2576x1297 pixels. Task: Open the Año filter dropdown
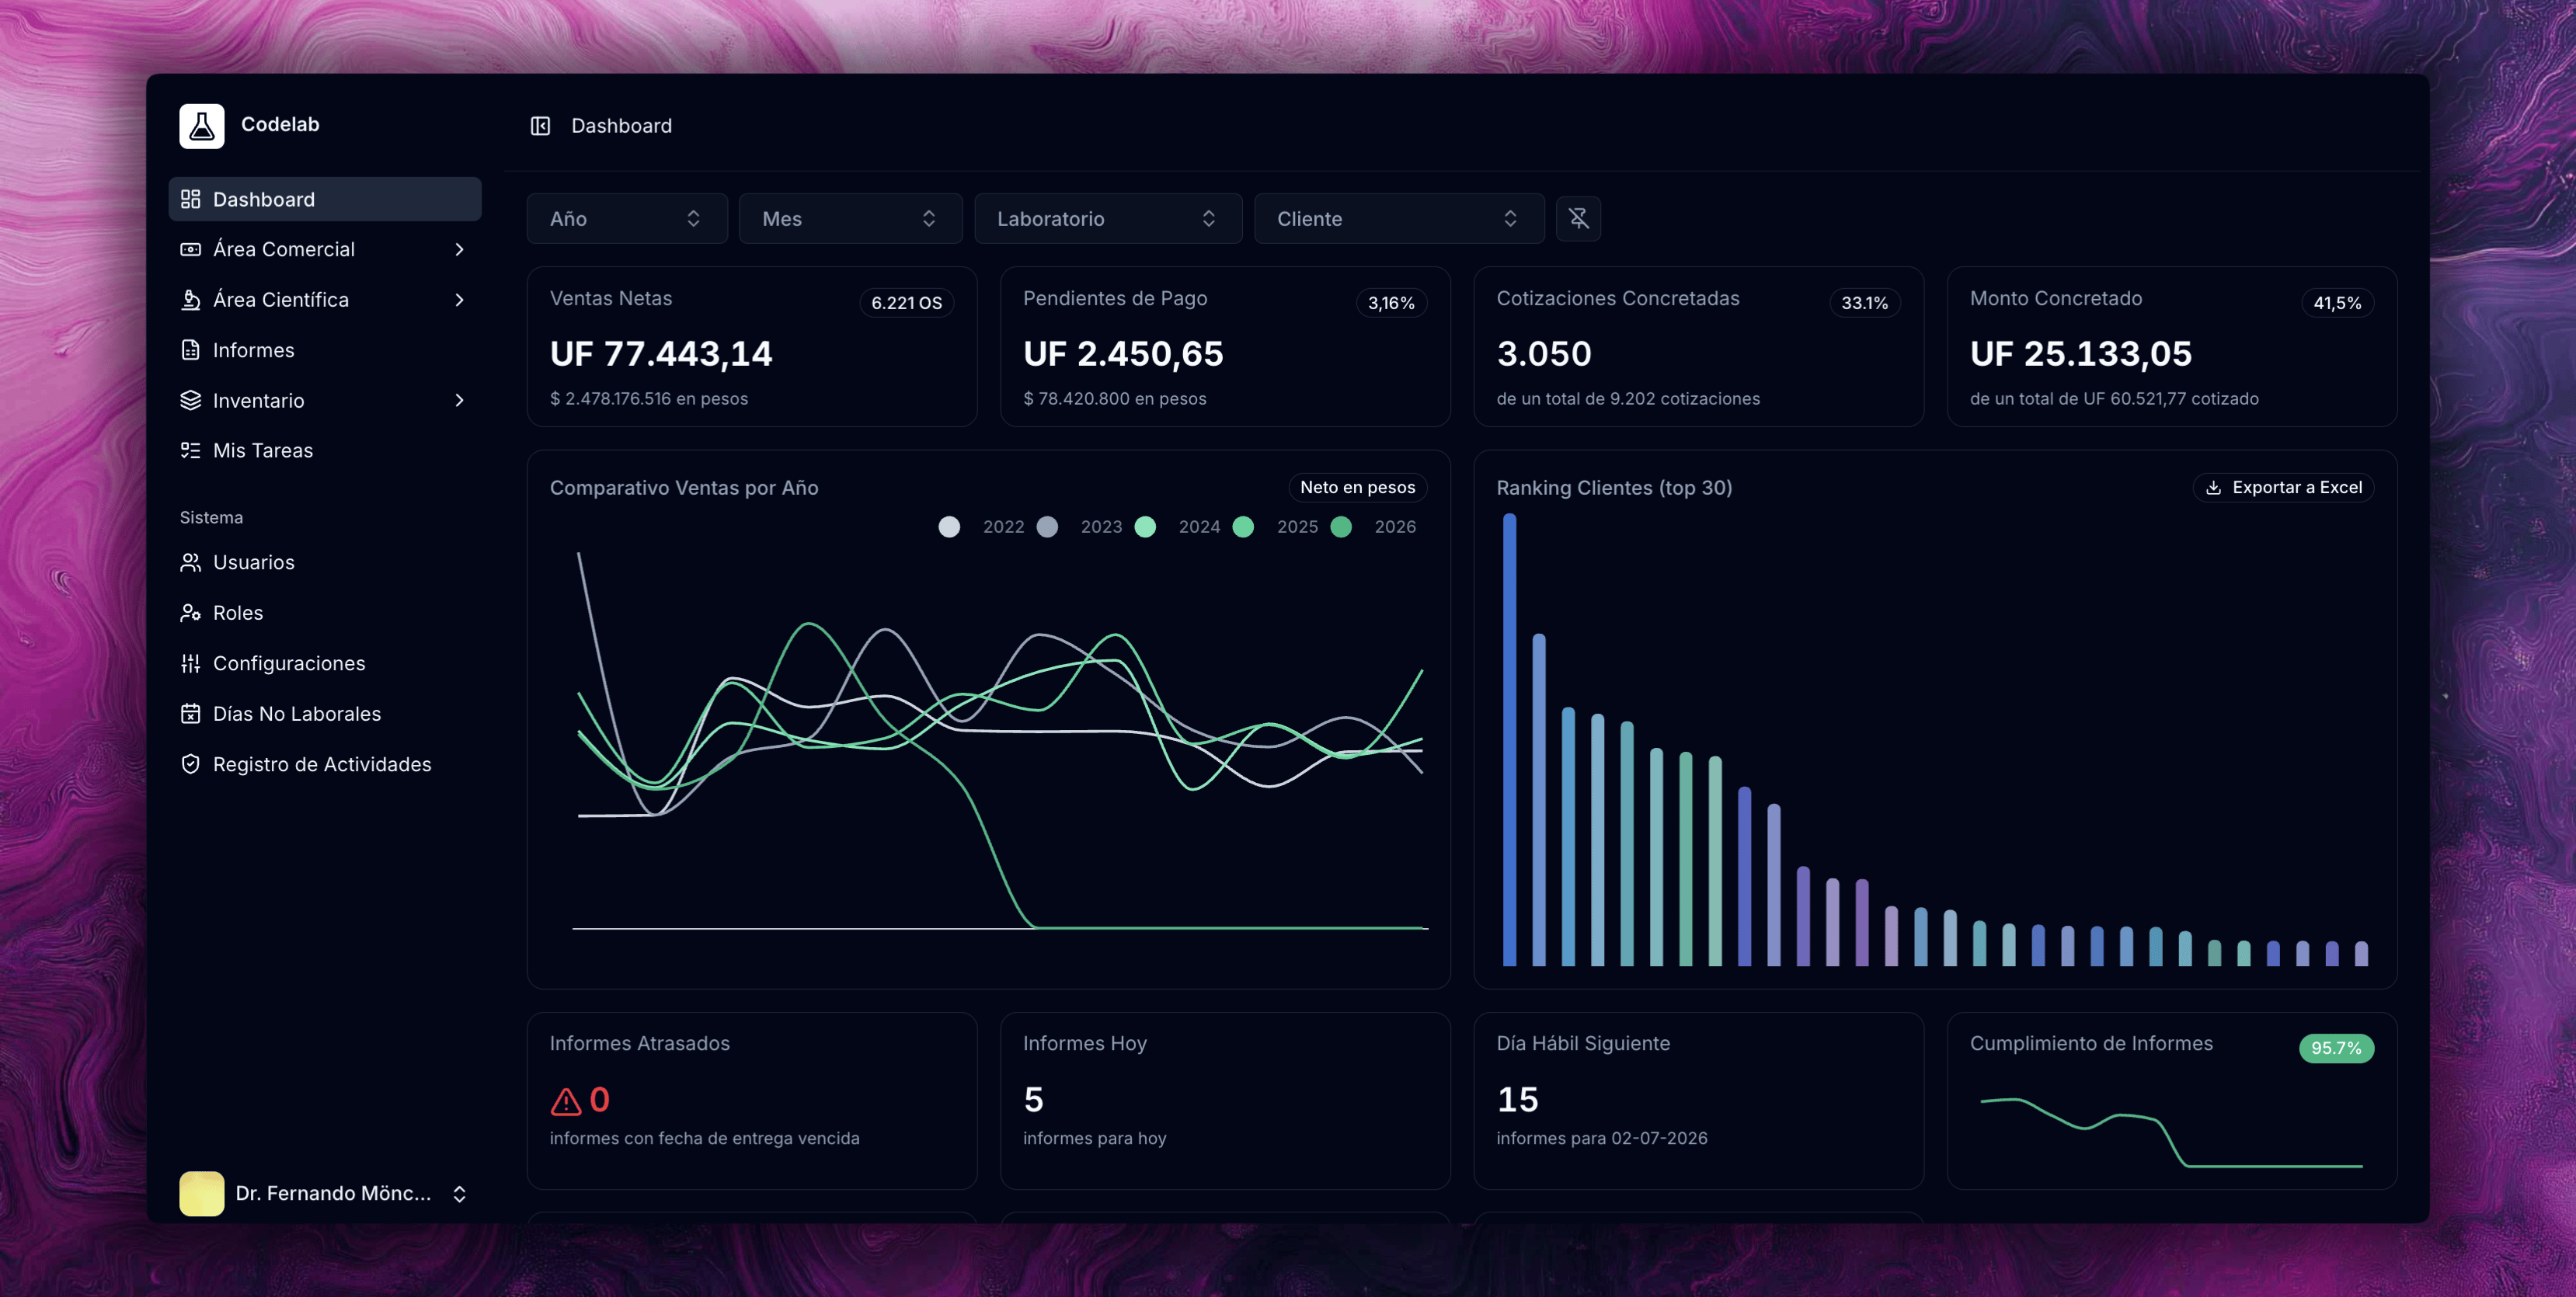coord(627,218)
